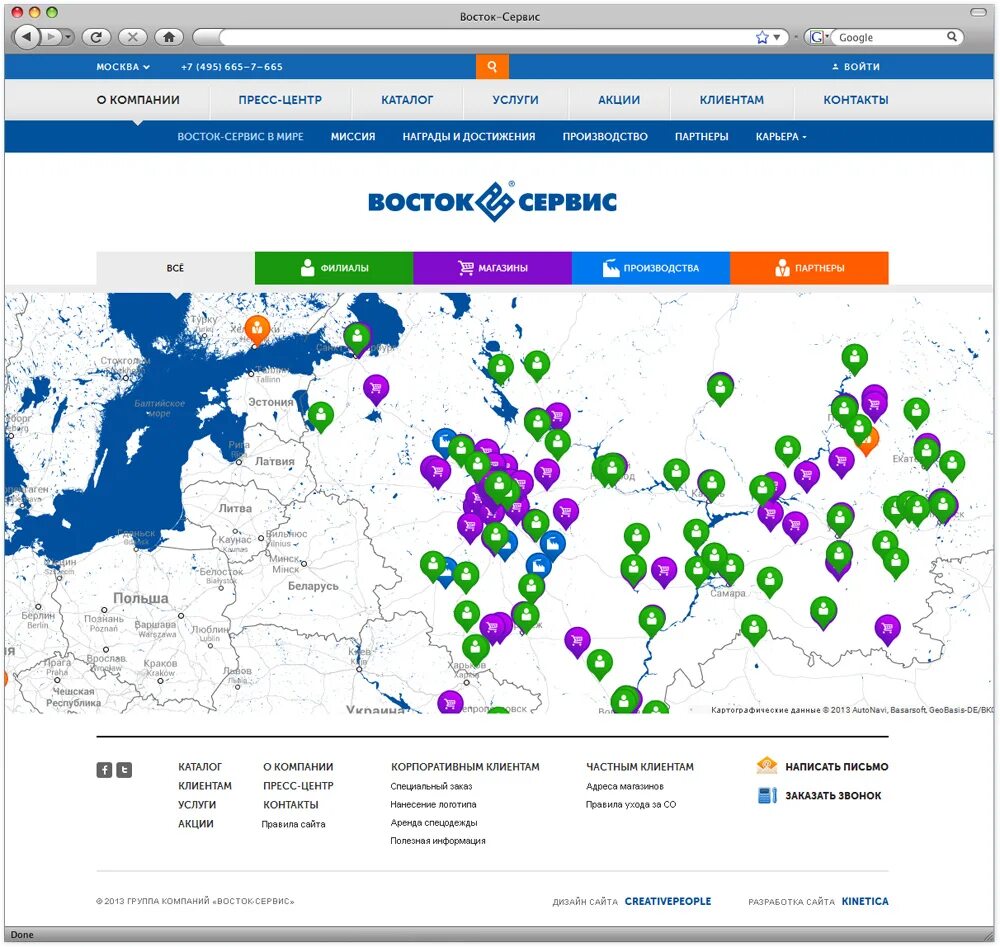This screenshot has width=1000, height=947.
Task: Click the CreativePeople design credit link
Action: (x=668, y=901)
